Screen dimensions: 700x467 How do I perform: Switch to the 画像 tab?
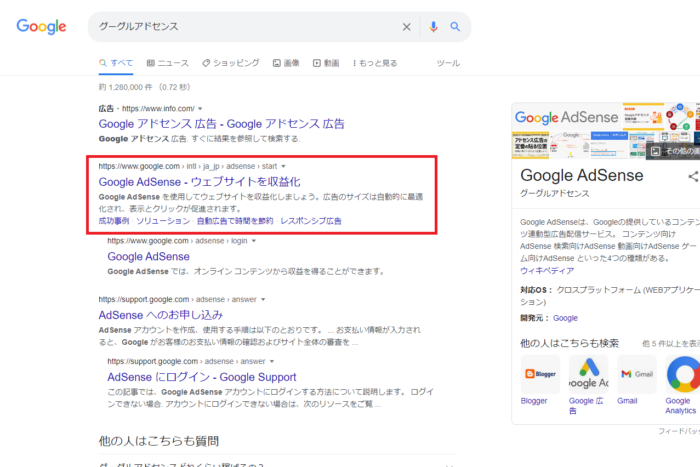pyautogui.click(x=286, y=63)
